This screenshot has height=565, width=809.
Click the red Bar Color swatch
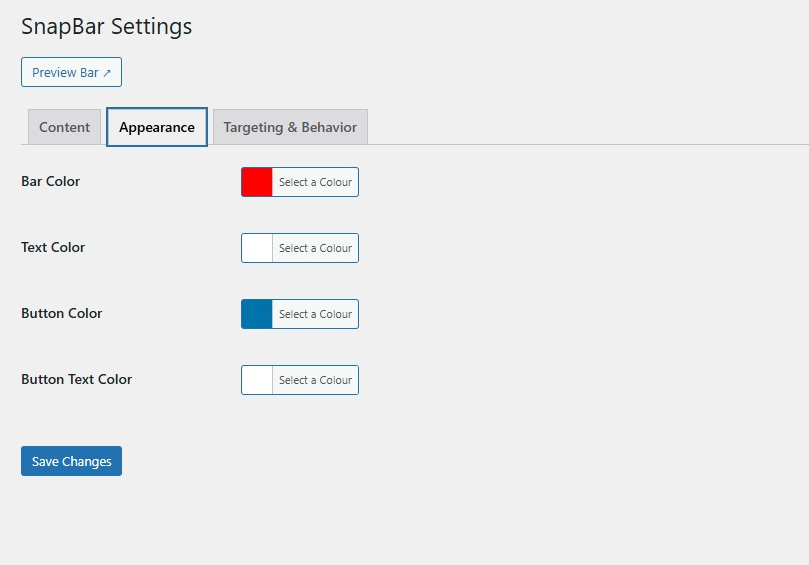coord(257,182)
